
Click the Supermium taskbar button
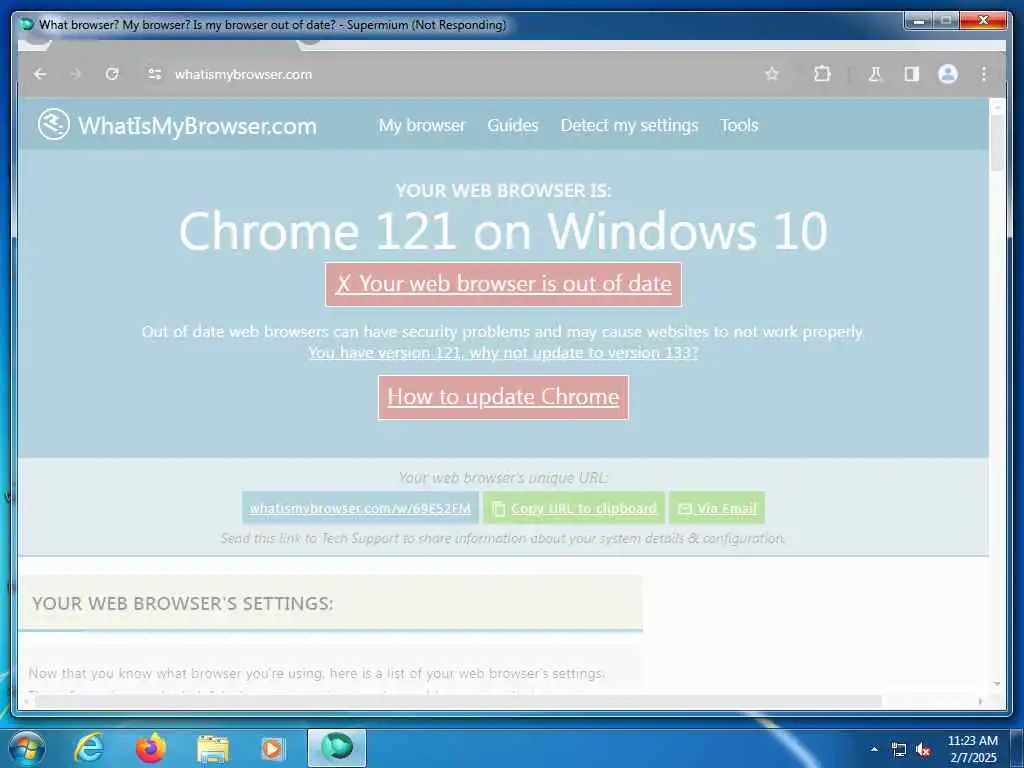pyautogui.click(x=337, y=748)
